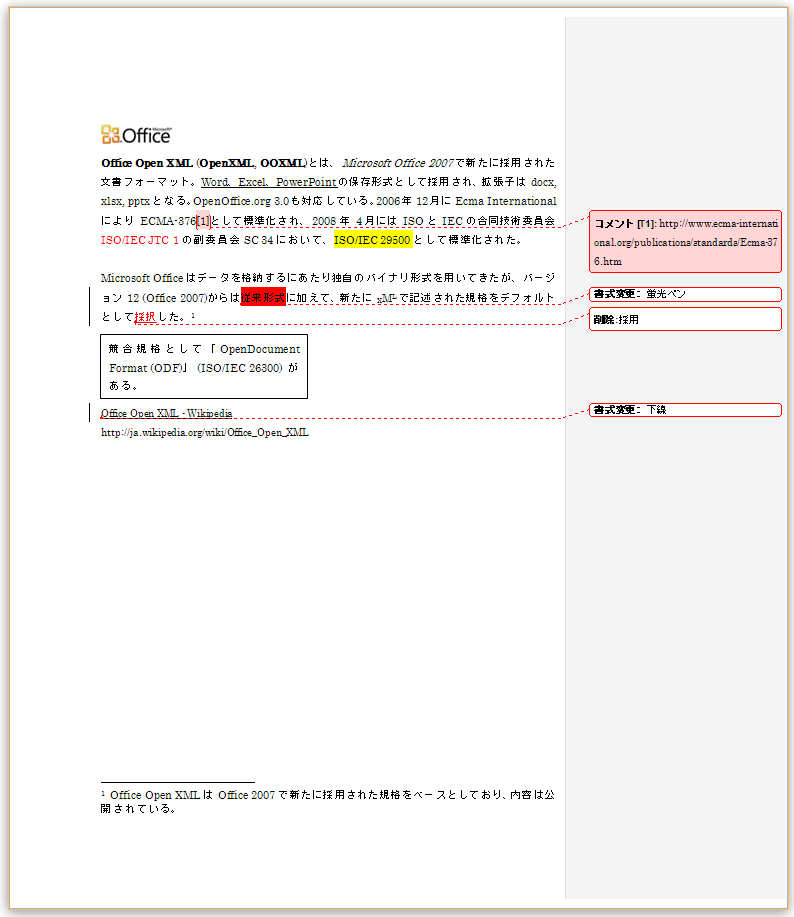Select the 書式変更: 蛍光ペン revision balloon
The height and width of the screenshot is (917, 794).
[x=685, y=294]
